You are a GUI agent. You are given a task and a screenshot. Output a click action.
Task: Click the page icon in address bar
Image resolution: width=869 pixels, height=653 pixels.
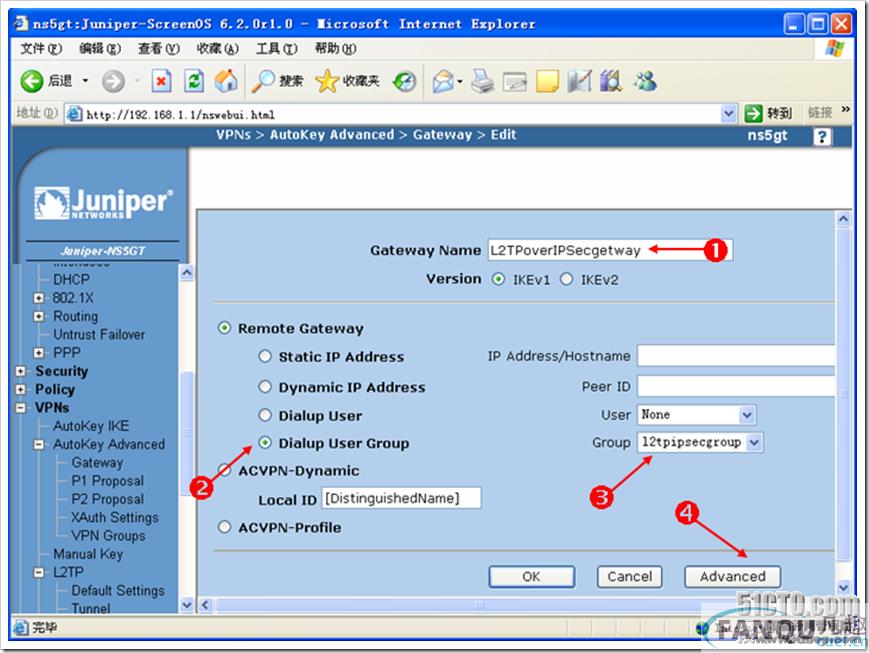point(74,114)
